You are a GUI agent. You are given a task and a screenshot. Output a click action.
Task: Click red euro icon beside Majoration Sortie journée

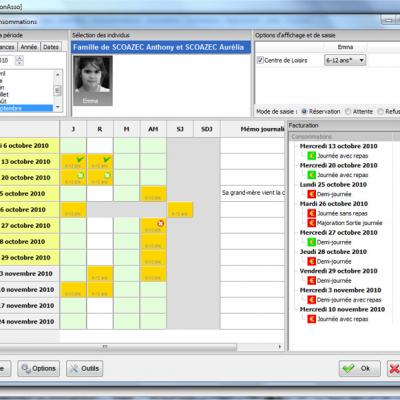tap(311, 223)
